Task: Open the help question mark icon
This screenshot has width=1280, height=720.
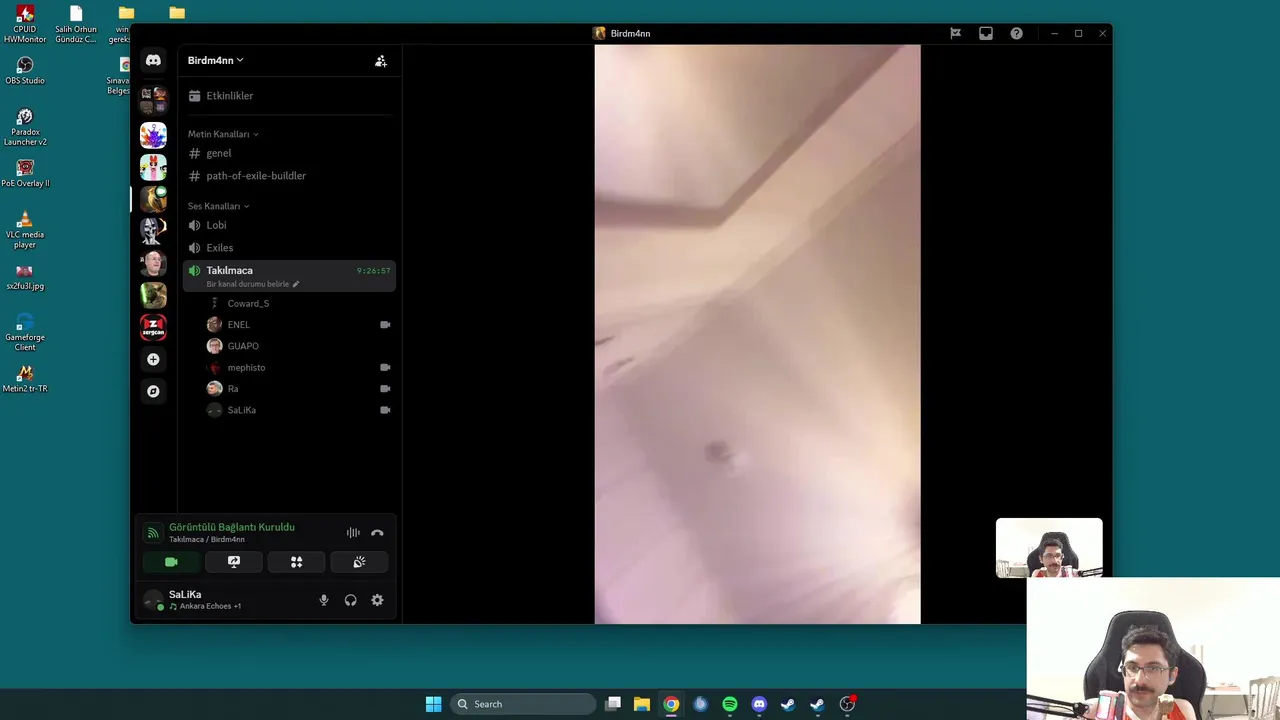Action: tap(1016, 33)
